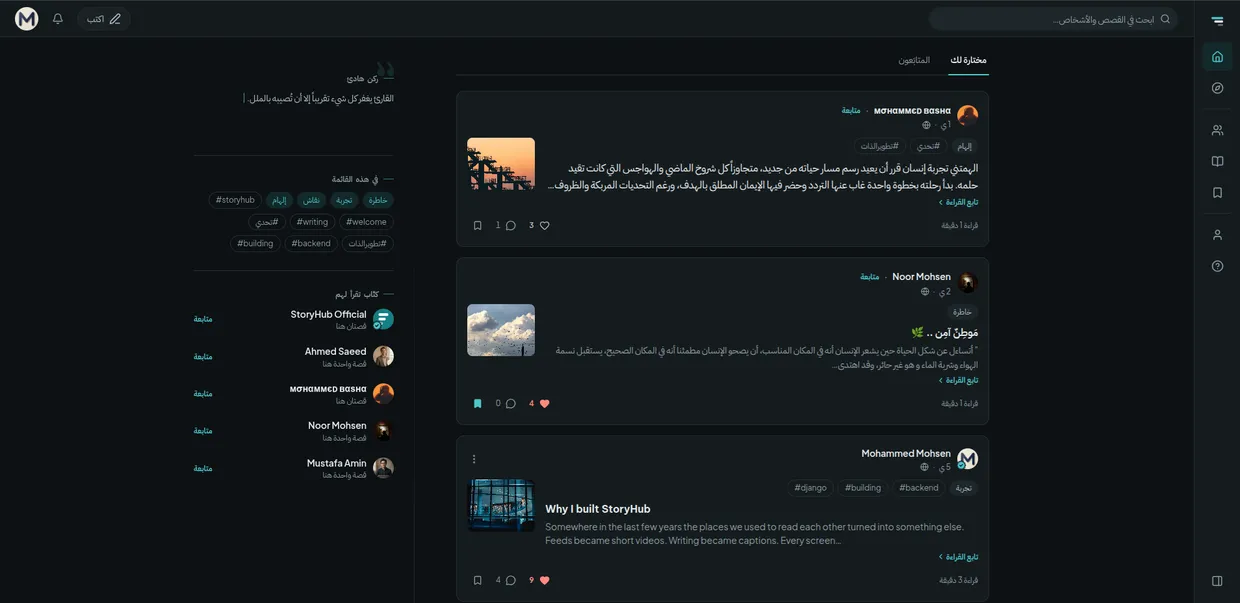
Task: Open the موطن آمن story title
Action: [x=945, y=332]
